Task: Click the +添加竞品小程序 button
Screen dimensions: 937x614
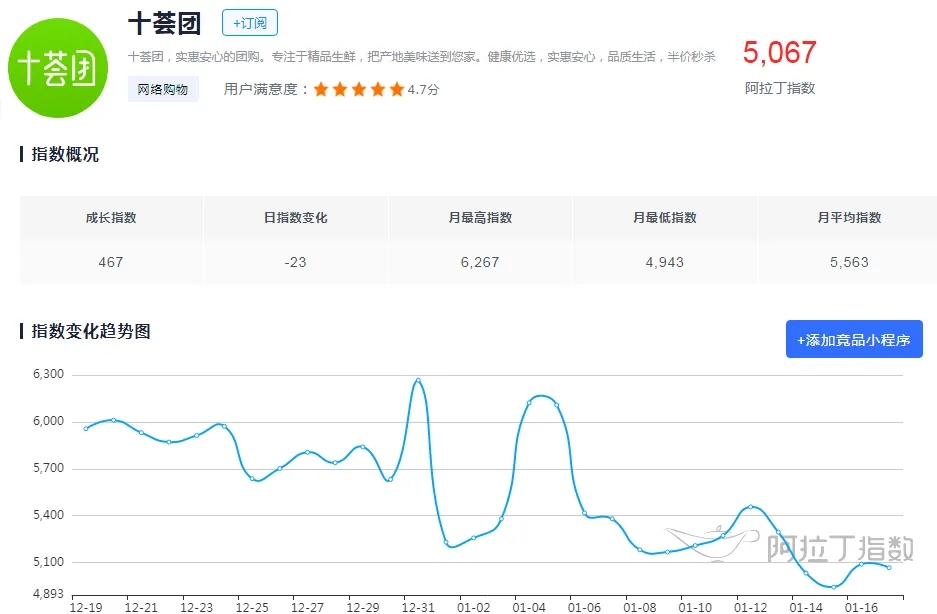Action: click(854, 339)
